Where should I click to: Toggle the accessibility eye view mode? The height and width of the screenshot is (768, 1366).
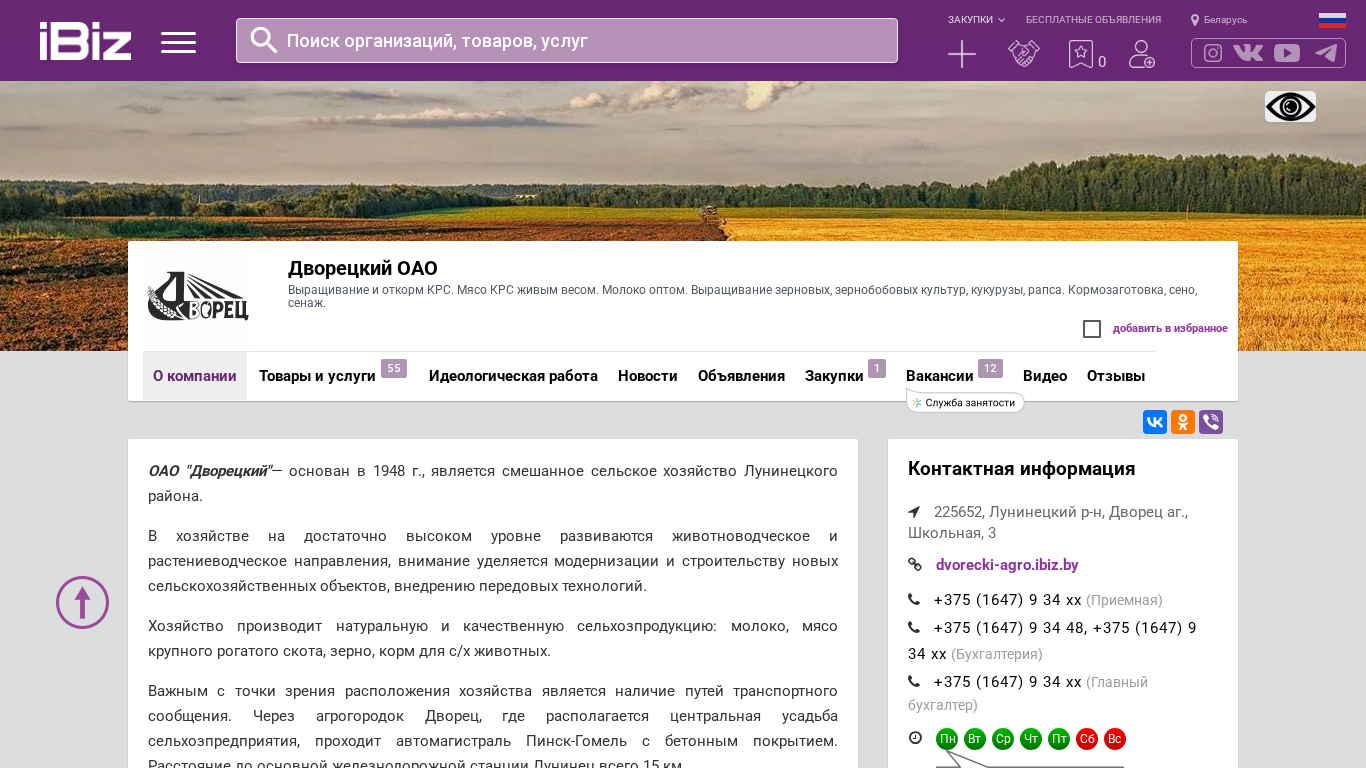click(x=1290, y=107)
